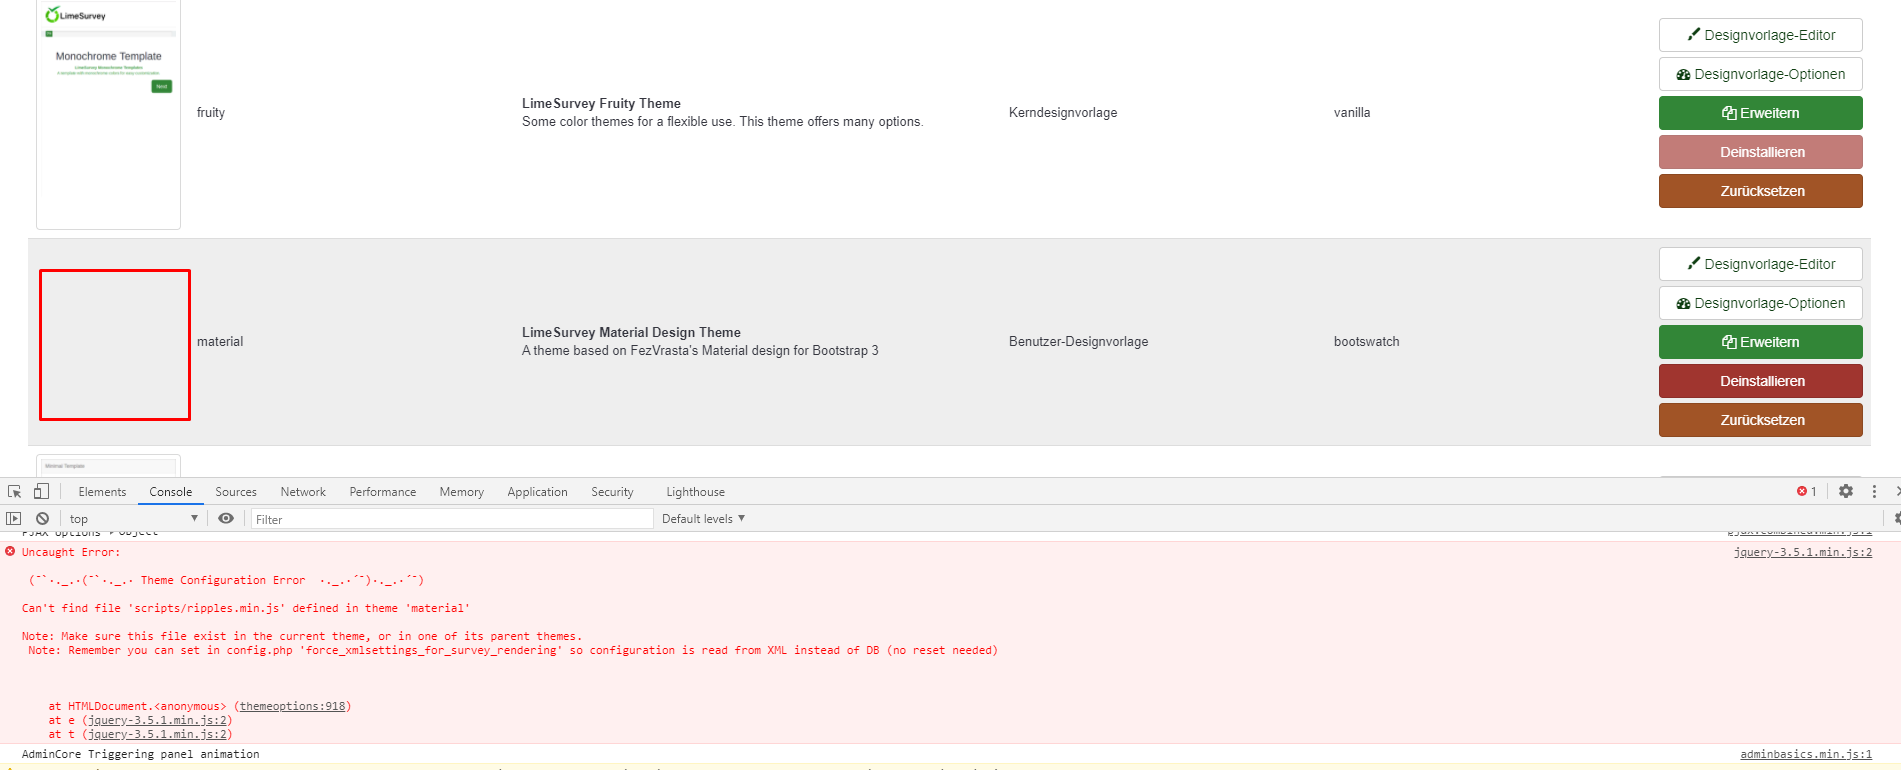The image size is (1901, 770).
Task: Select the Console tab
Action: tap(171, 492)
